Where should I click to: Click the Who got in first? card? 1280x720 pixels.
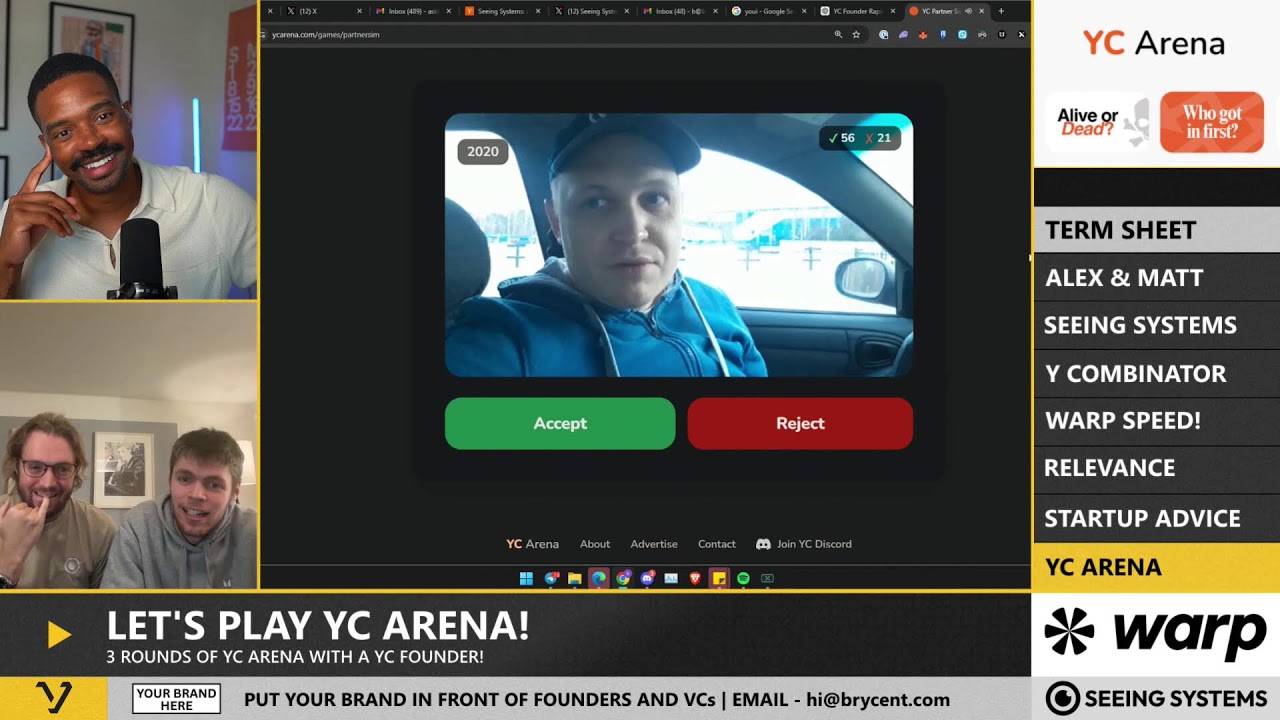(x=1212, y=123)
